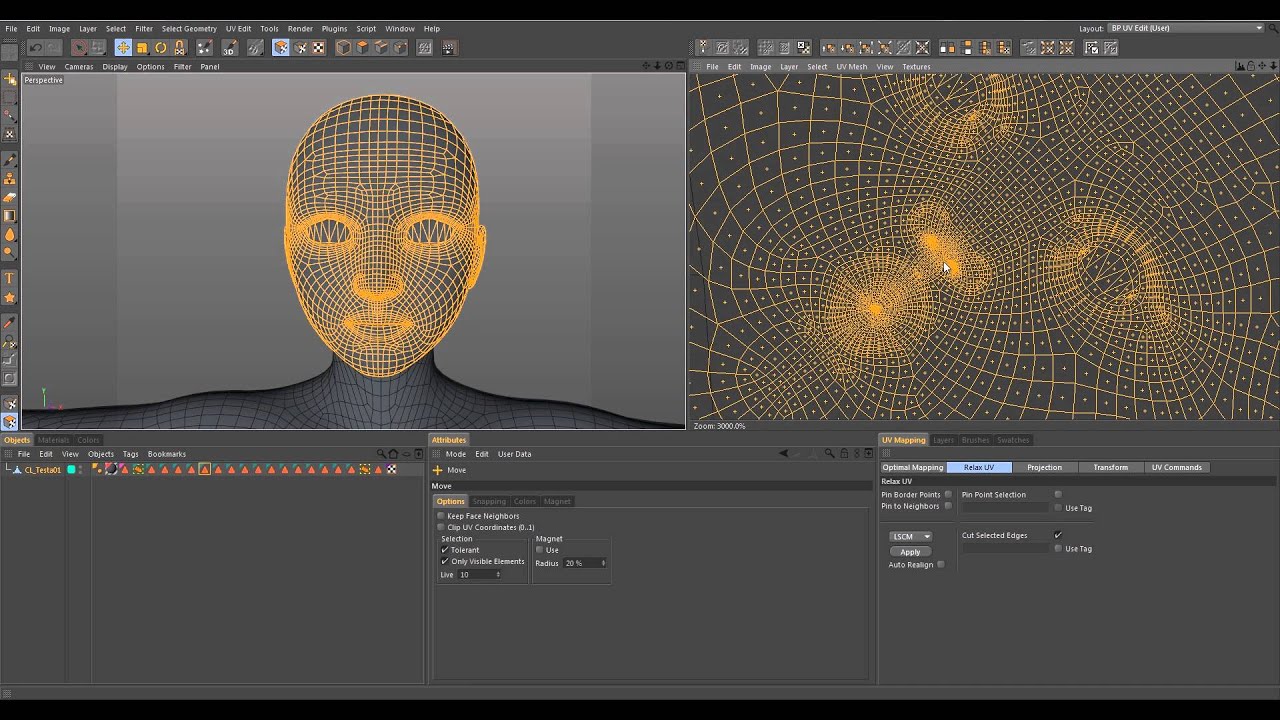
Task: Open the Layout dropdown BP UV Edit
Action: (x=1186, y=28)
